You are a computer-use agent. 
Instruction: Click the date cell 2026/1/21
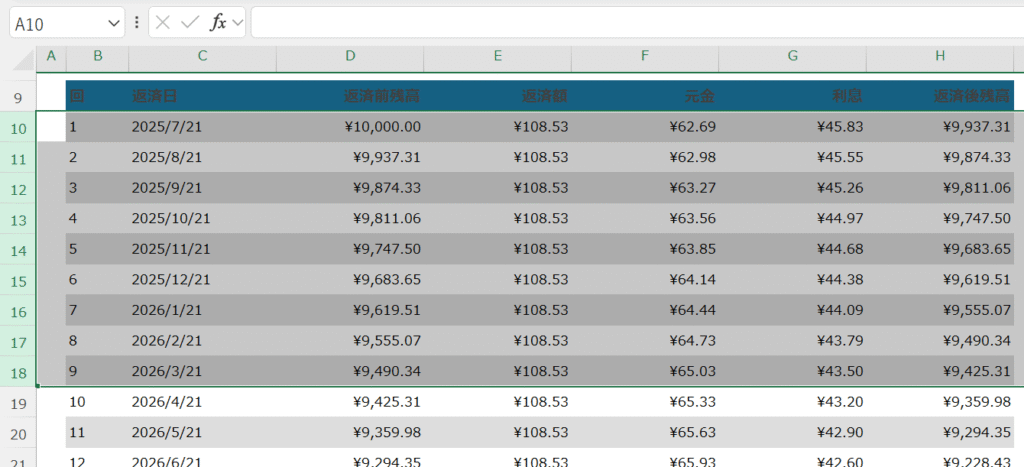pyautogui.click(x=202, y=310)
